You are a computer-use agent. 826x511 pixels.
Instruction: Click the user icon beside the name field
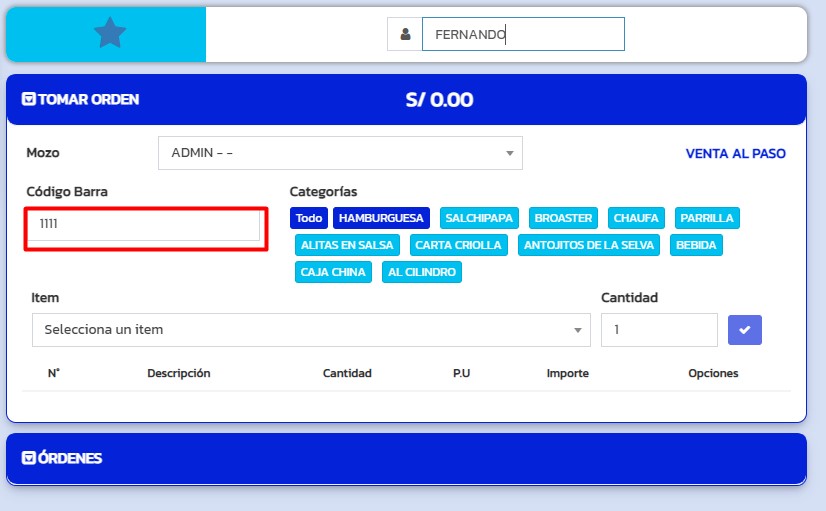(x=405, y=34)
